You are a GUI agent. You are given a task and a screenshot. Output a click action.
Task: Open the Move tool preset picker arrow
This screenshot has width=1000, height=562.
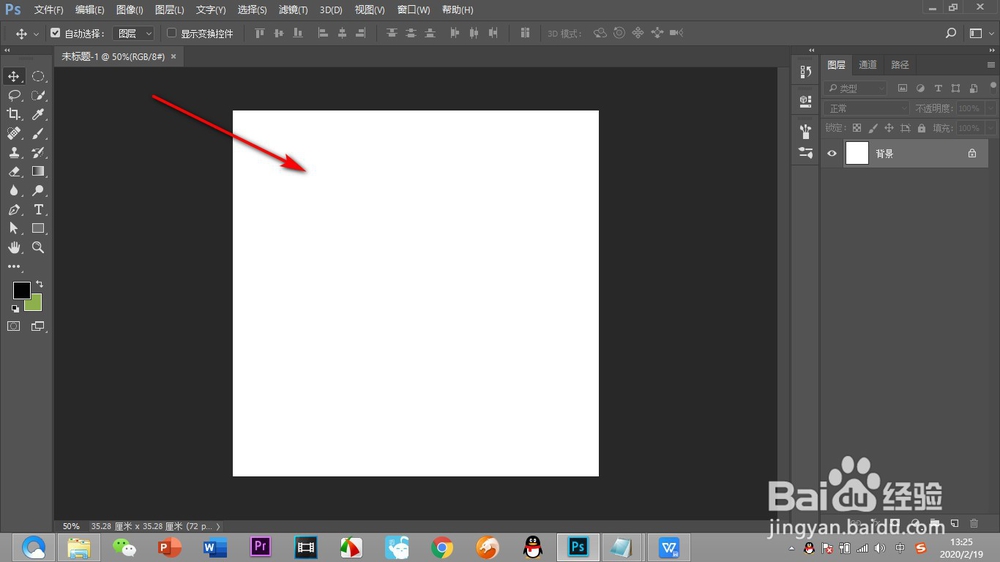tap(36, 34)
